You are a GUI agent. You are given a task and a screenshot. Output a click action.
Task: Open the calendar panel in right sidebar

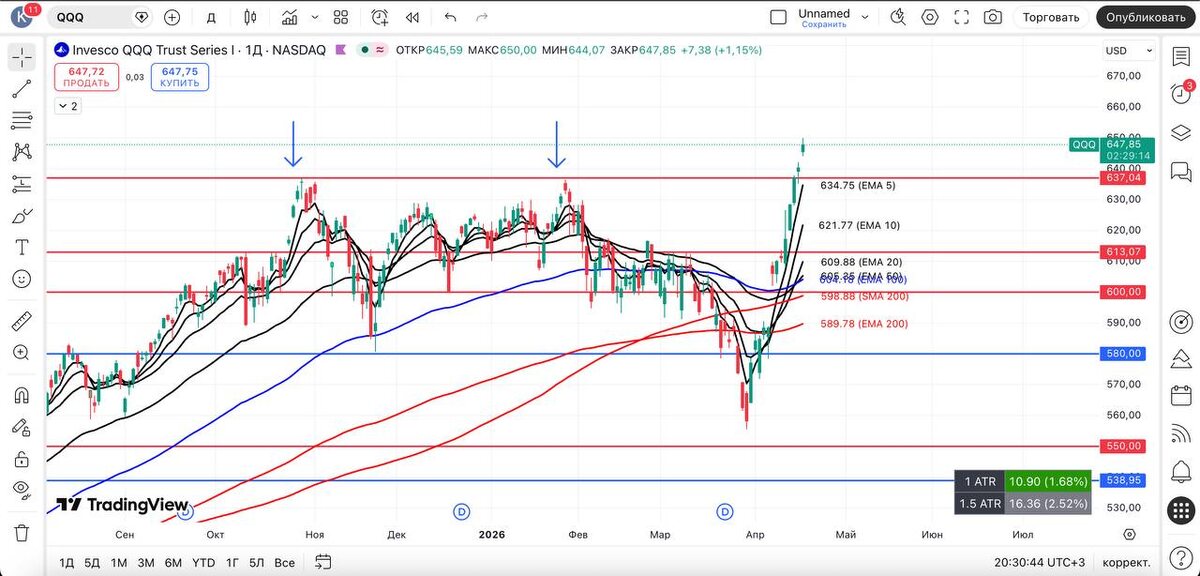pyautogui.click(x=1181, y=395)
